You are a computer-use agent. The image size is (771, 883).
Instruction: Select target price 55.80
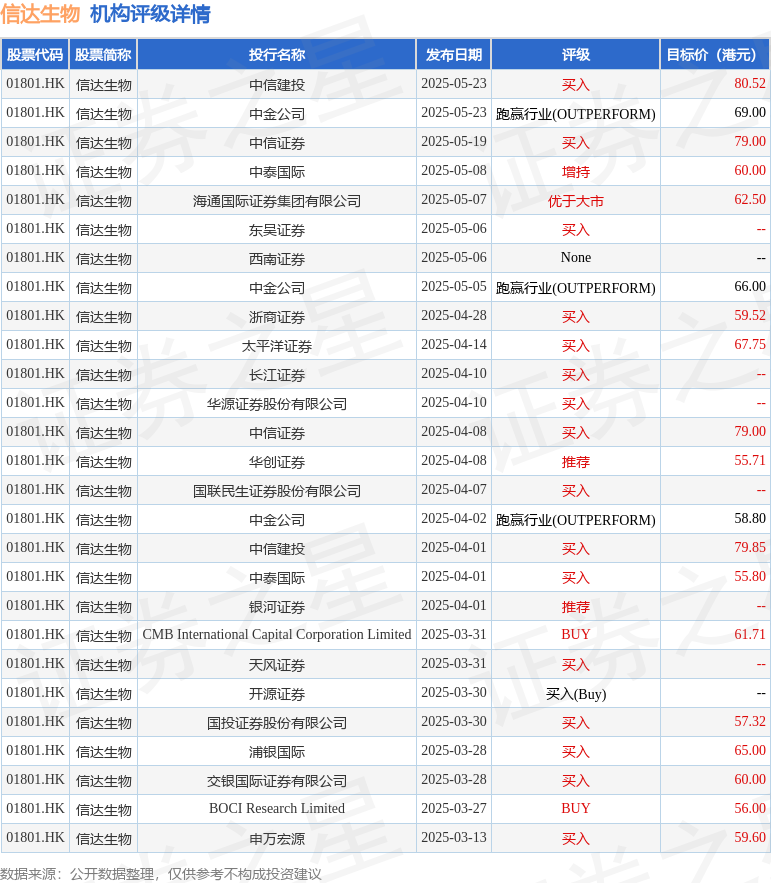(750, 577)
